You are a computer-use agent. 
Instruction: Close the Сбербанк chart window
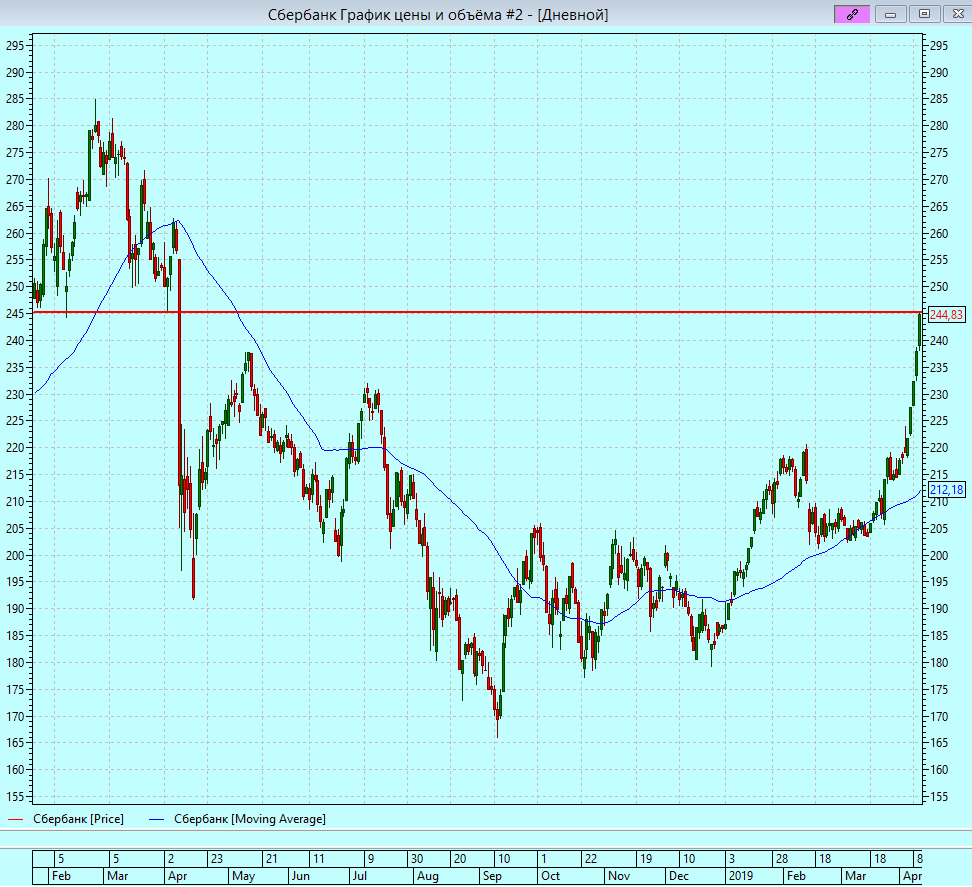pyautogui.click(x=957, y=14)
